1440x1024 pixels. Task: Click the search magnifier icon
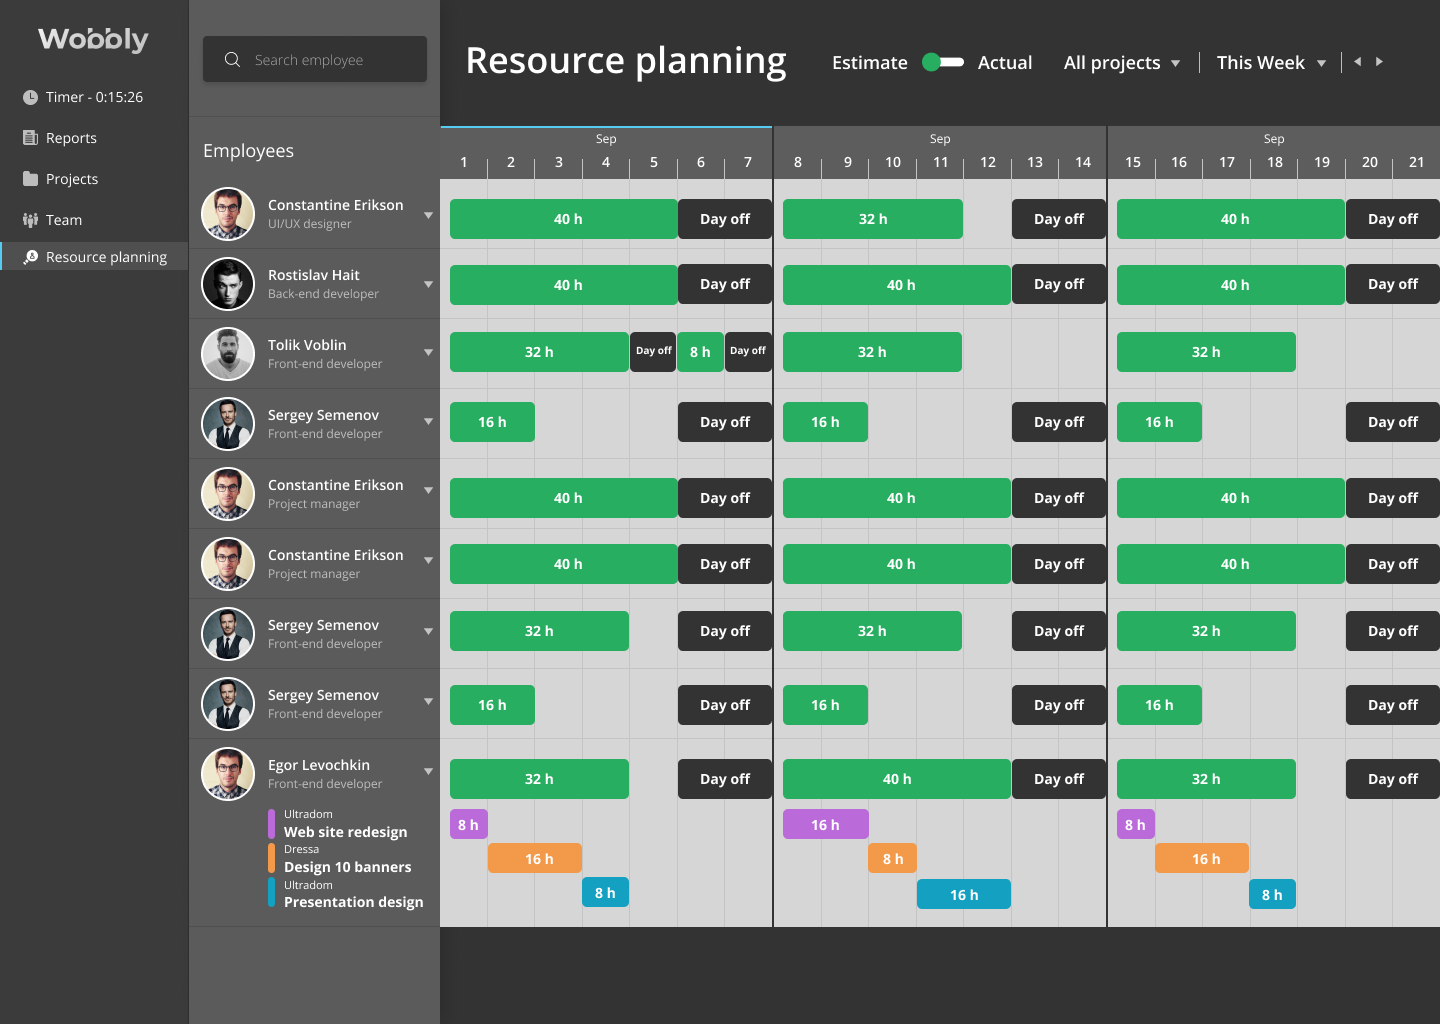coord(232,59)
